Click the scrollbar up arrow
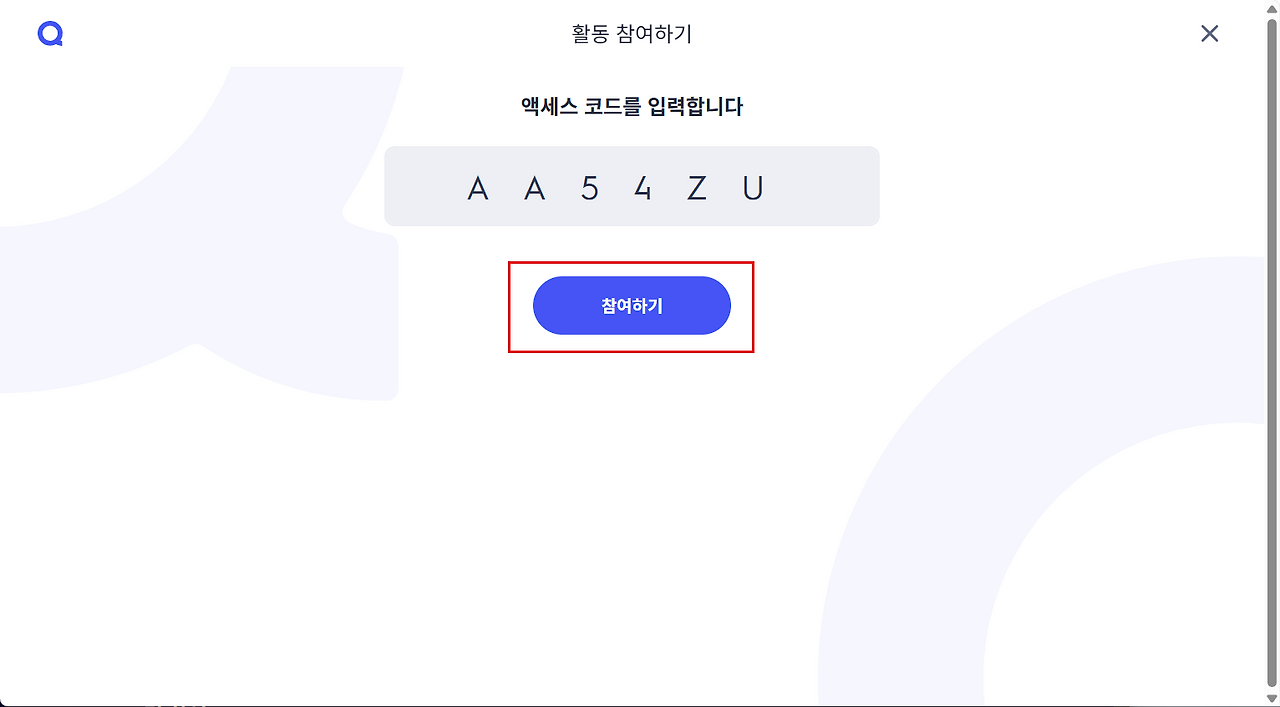 1271,8
